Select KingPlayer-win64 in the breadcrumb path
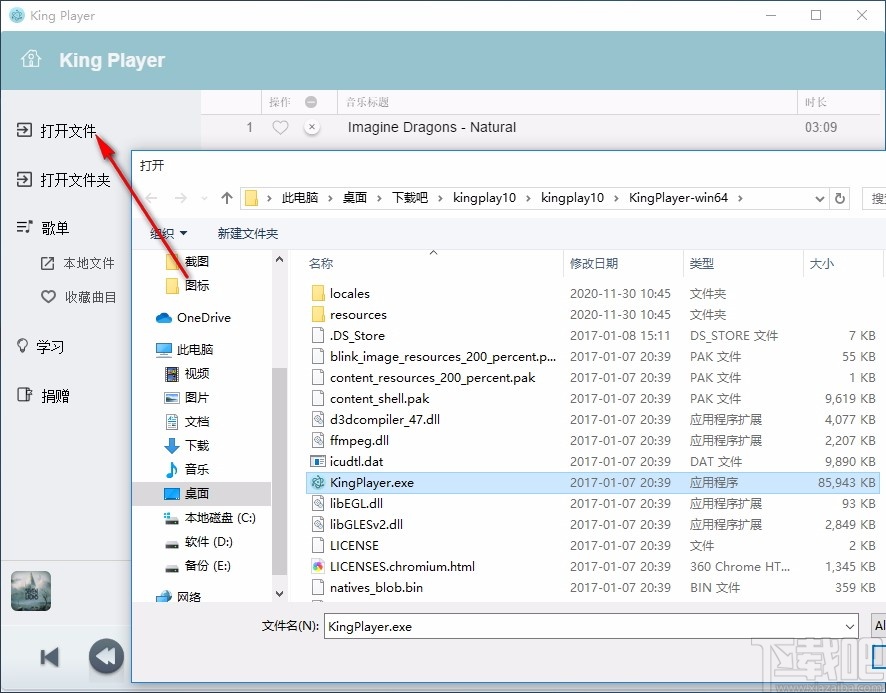 point(679,198)
